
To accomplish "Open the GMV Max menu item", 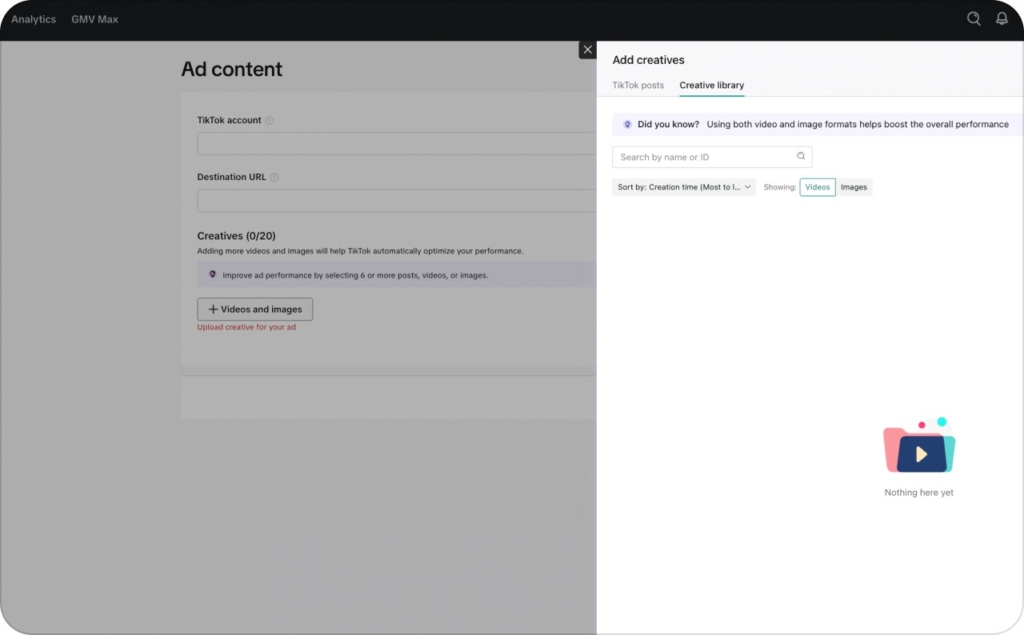I will tap(94, 19).
